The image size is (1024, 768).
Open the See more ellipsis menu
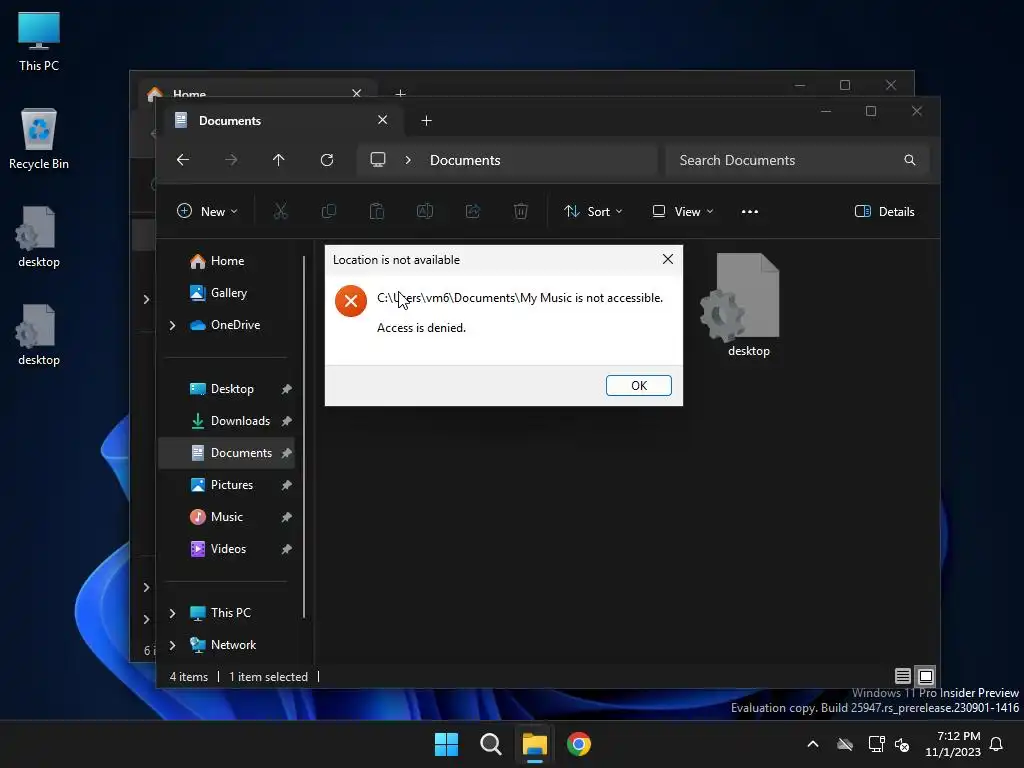tap(750, 212)
